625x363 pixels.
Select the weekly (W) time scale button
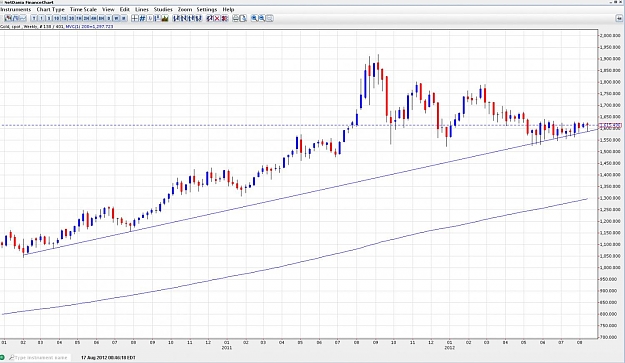pos(116,18)
